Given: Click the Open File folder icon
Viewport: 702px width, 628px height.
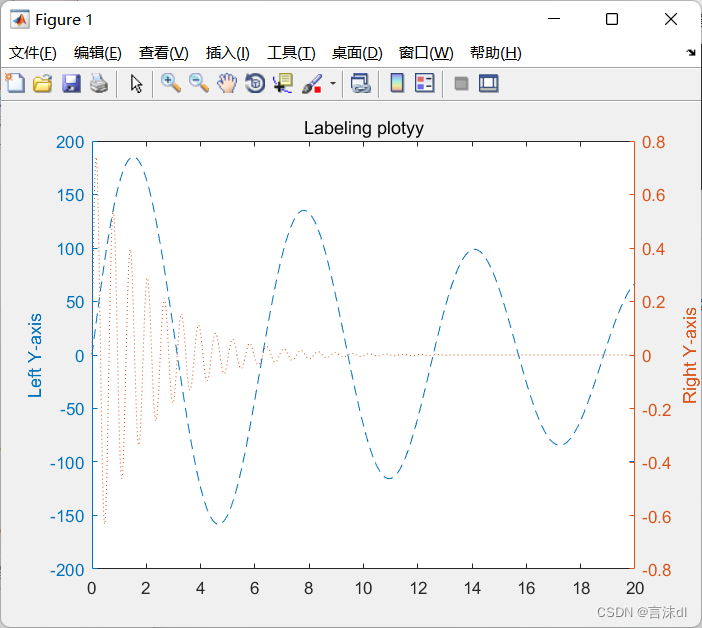Looking at the screenshot, I should [x=42, y=84].
